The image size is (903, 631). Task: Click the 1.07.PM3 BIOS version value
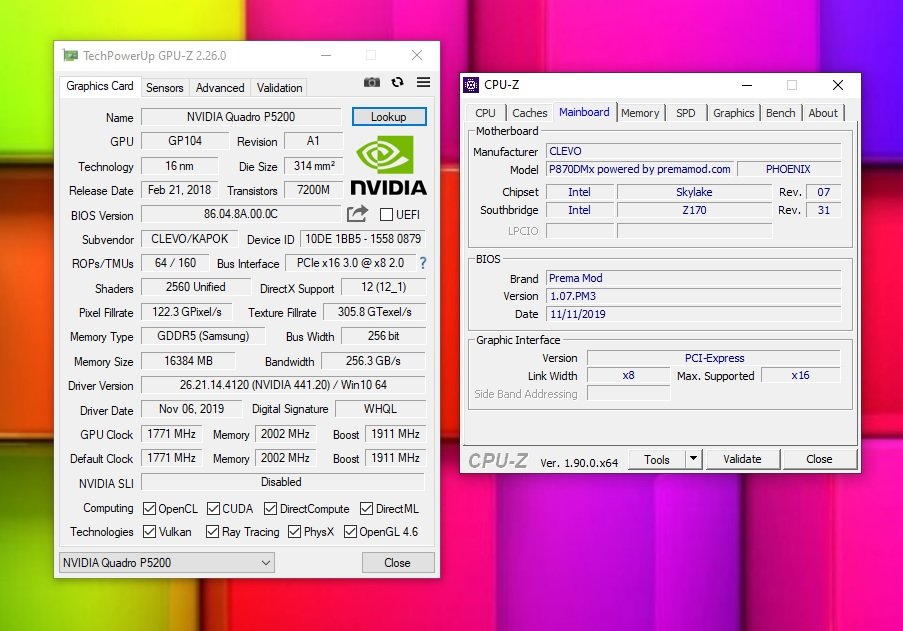tap(693, 297)
